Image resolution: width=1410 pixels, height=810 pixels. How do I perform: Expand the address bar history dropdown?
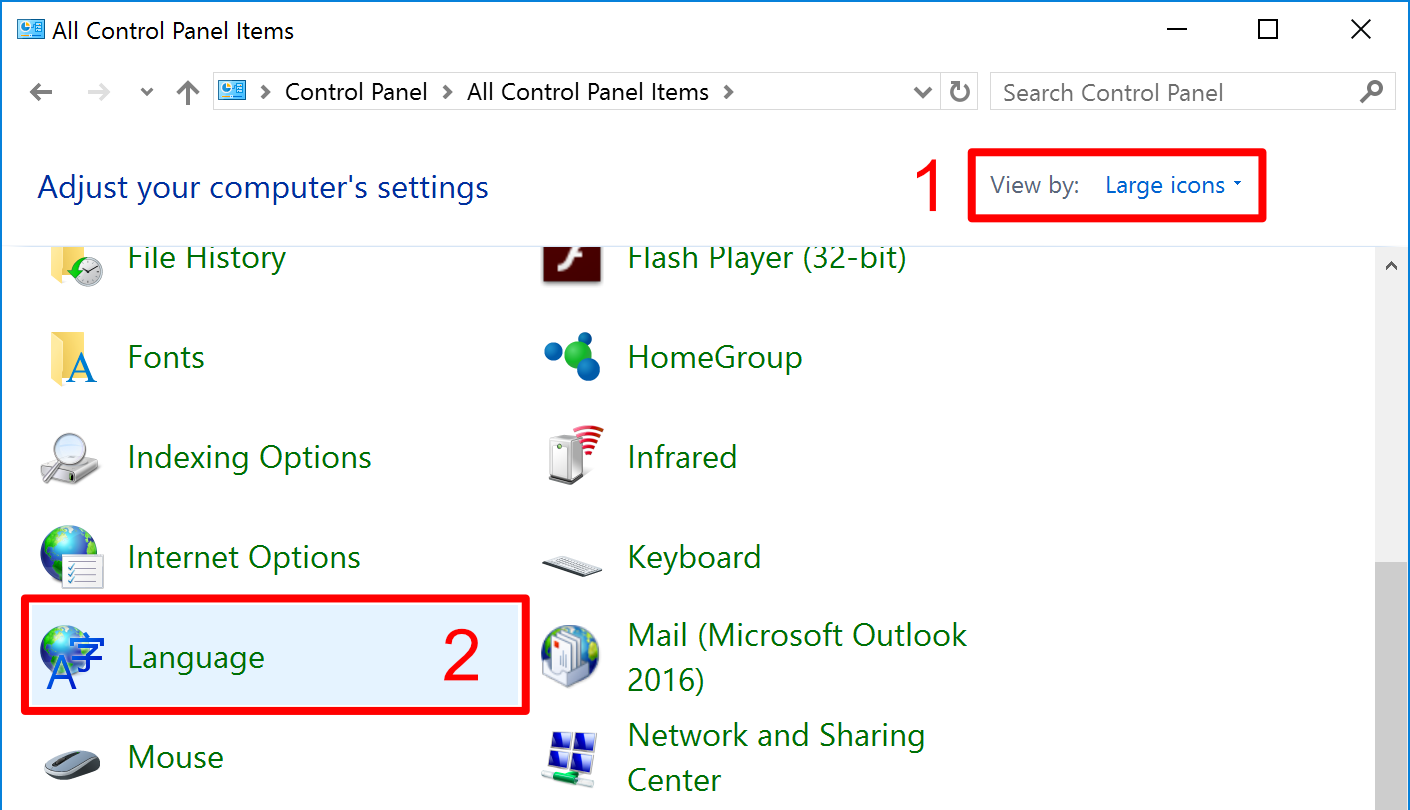click(x=923, y=93)
